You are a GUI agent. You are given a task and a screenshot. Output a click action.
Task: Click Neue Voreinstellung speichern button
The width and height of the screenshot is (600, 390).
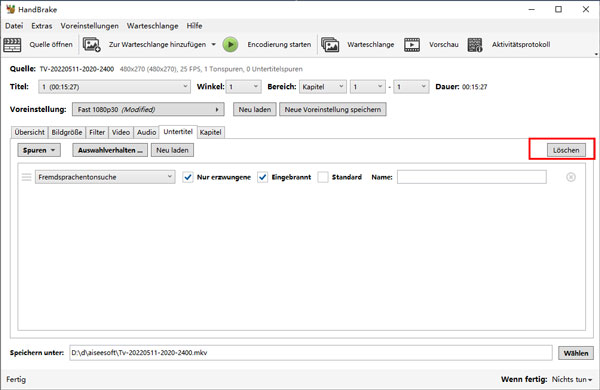tap(333, 109)
